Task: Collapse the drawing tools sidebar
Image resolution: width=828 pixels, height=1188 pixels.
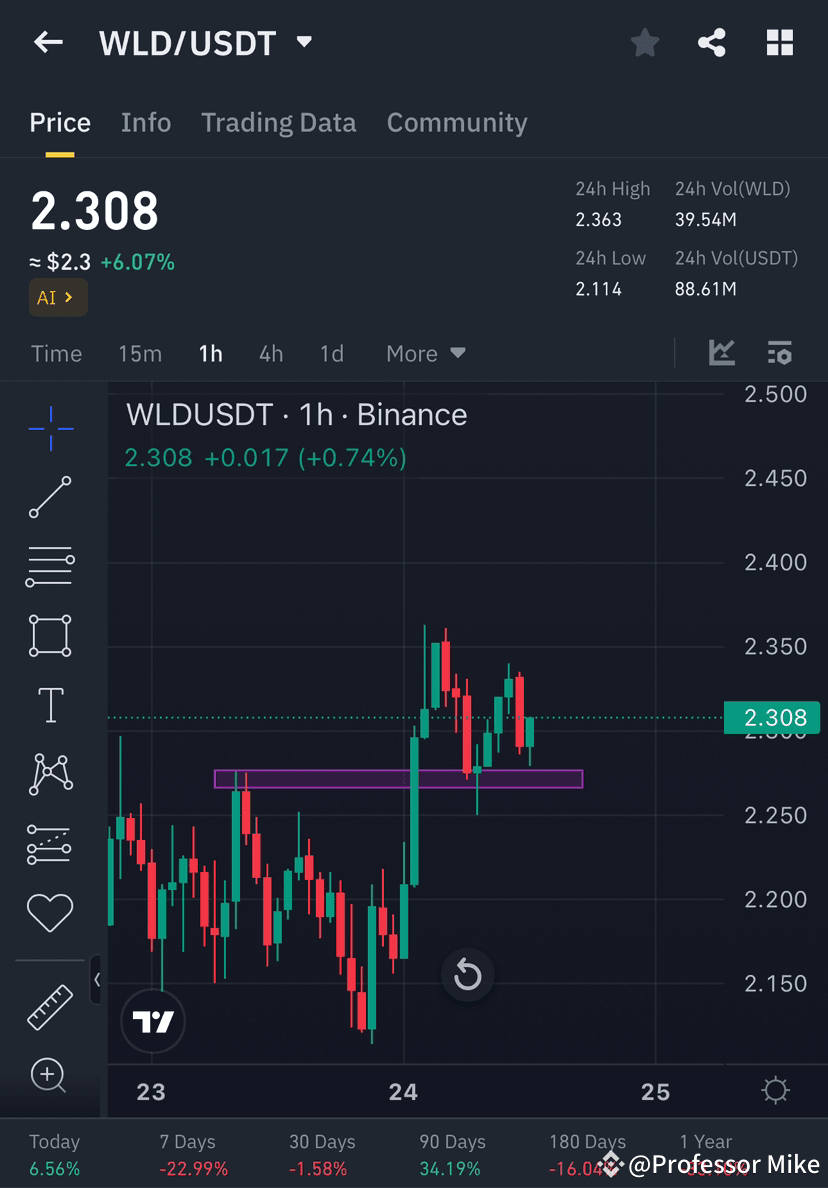Action: coord(97,981)
